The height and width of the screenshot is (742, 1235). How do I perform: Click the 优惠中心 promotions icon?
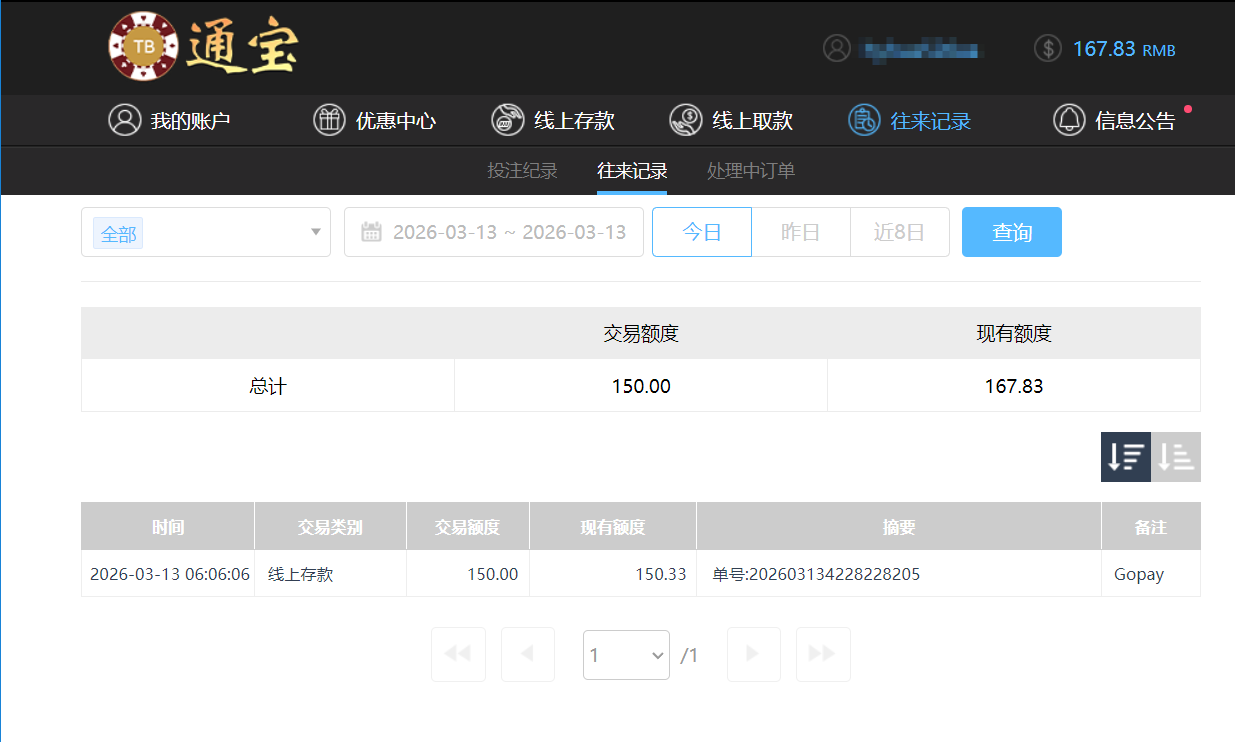pos(329,120)
